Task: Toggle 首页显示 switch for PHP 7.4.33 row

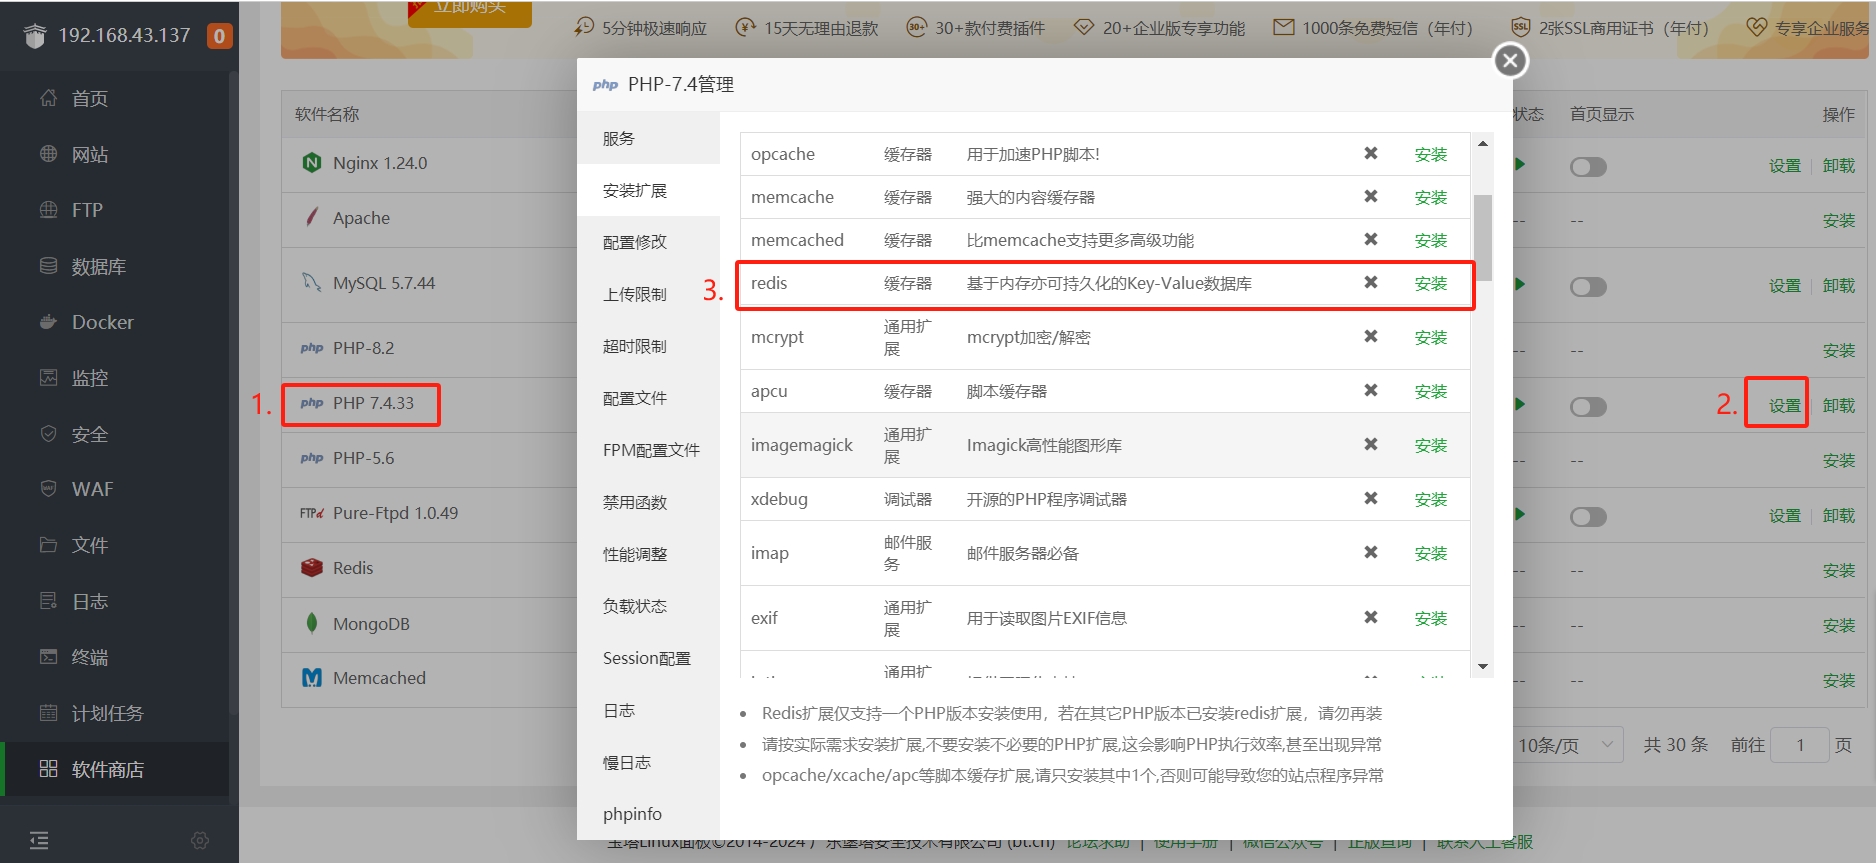Action: [x=1588, y=407]
